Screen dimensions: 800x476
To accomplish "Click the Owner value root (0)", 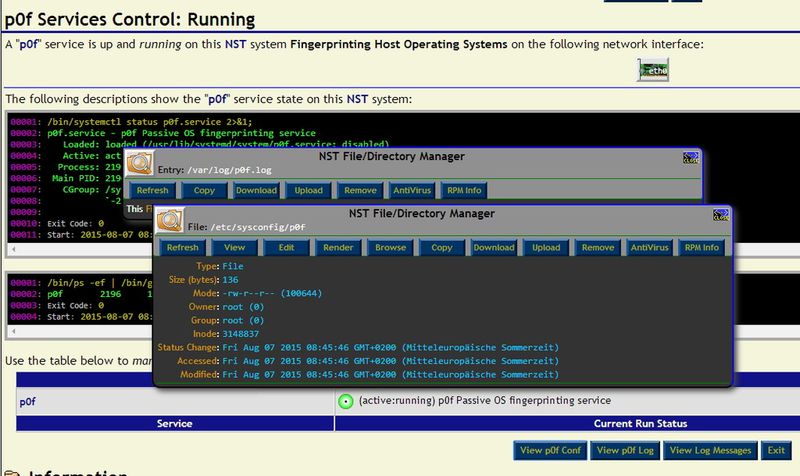I will coord(243,307).
